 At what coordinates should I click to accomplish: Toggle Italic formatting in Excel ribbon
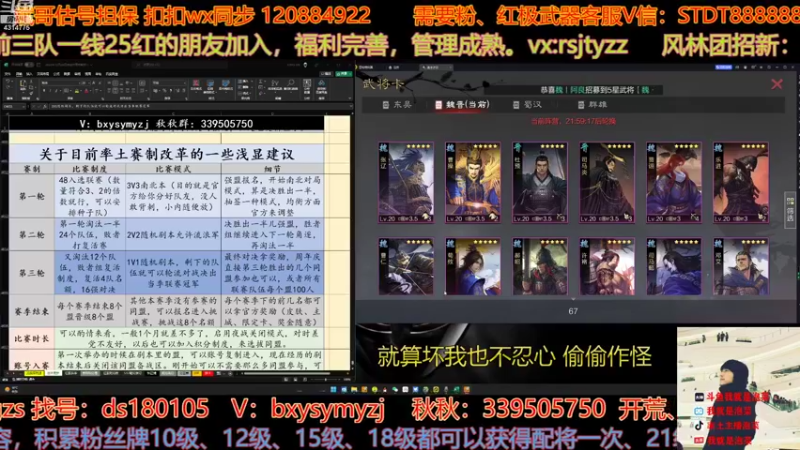[x=50, y=91]
